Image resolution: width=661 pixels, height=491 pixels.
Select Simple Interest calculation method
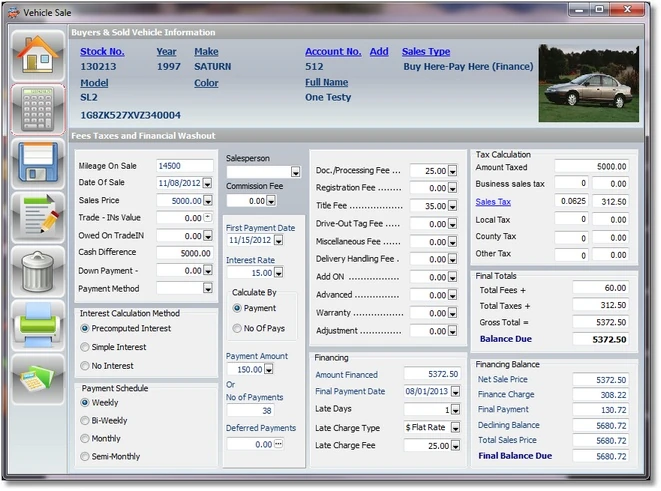pos(85,347)
